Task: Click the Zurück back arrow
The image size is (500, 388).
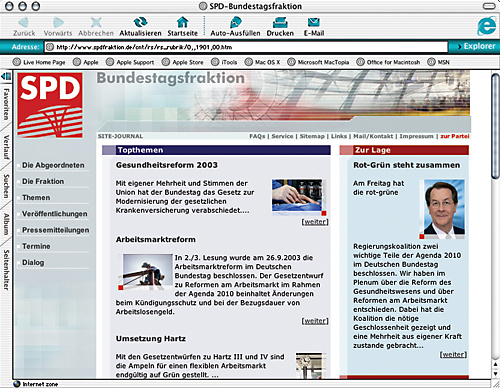Action: [x=24, y=22]
